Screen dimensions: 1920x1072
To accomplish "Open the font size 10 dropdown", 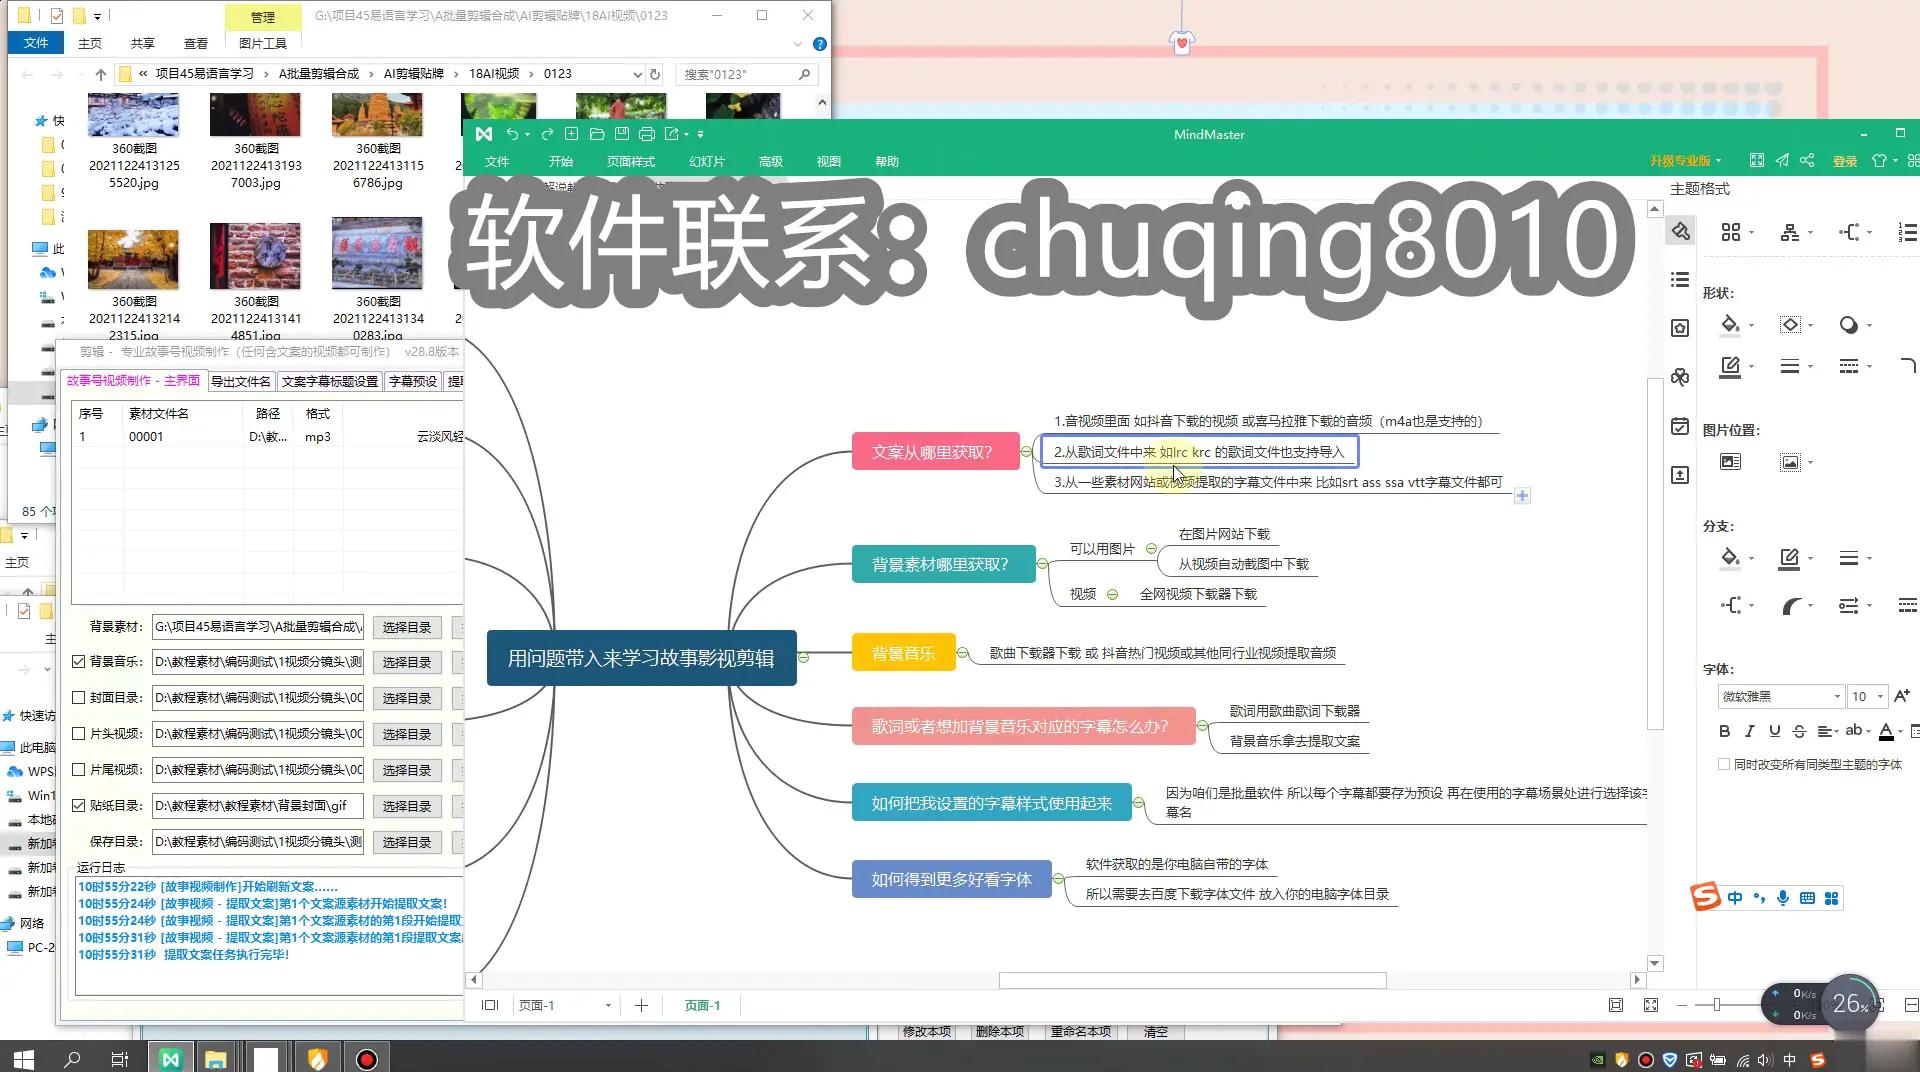I will [1880, 696].
